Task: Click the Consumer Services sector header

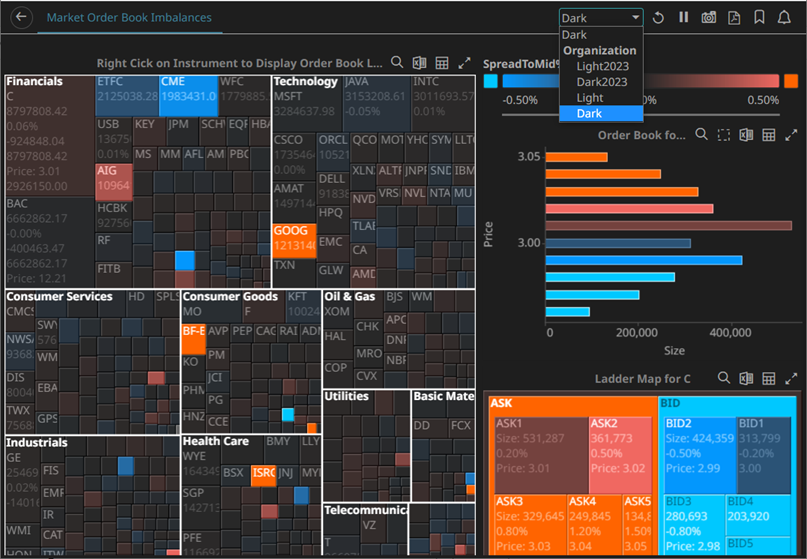Action: [x=59, y=296]
